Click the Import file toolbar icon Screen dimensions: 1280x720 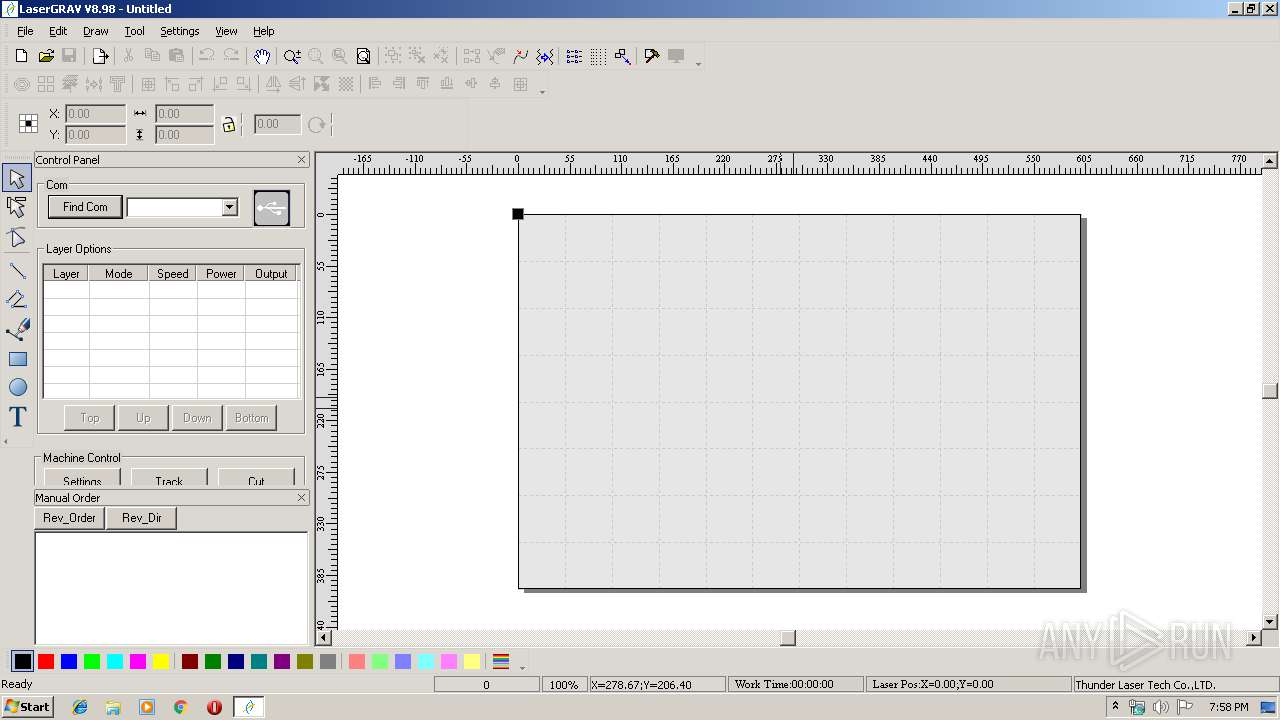point(100,56)
